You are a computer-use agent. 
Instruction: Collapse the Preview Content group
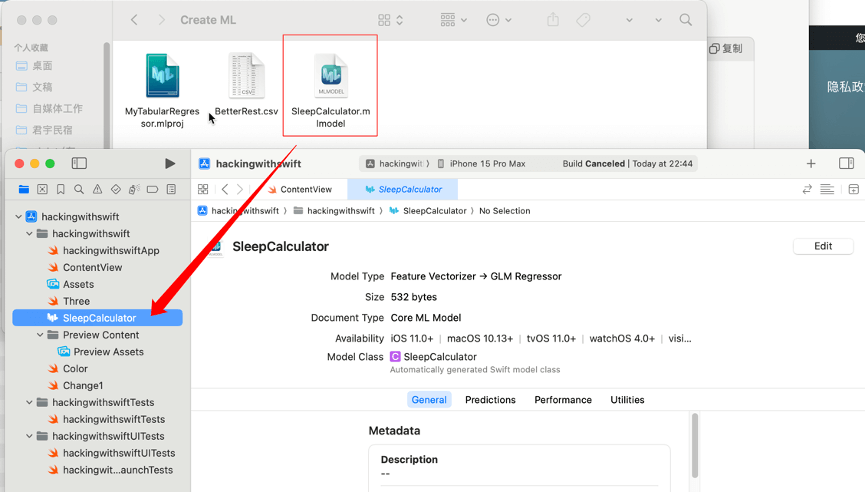tap(40, 335)
